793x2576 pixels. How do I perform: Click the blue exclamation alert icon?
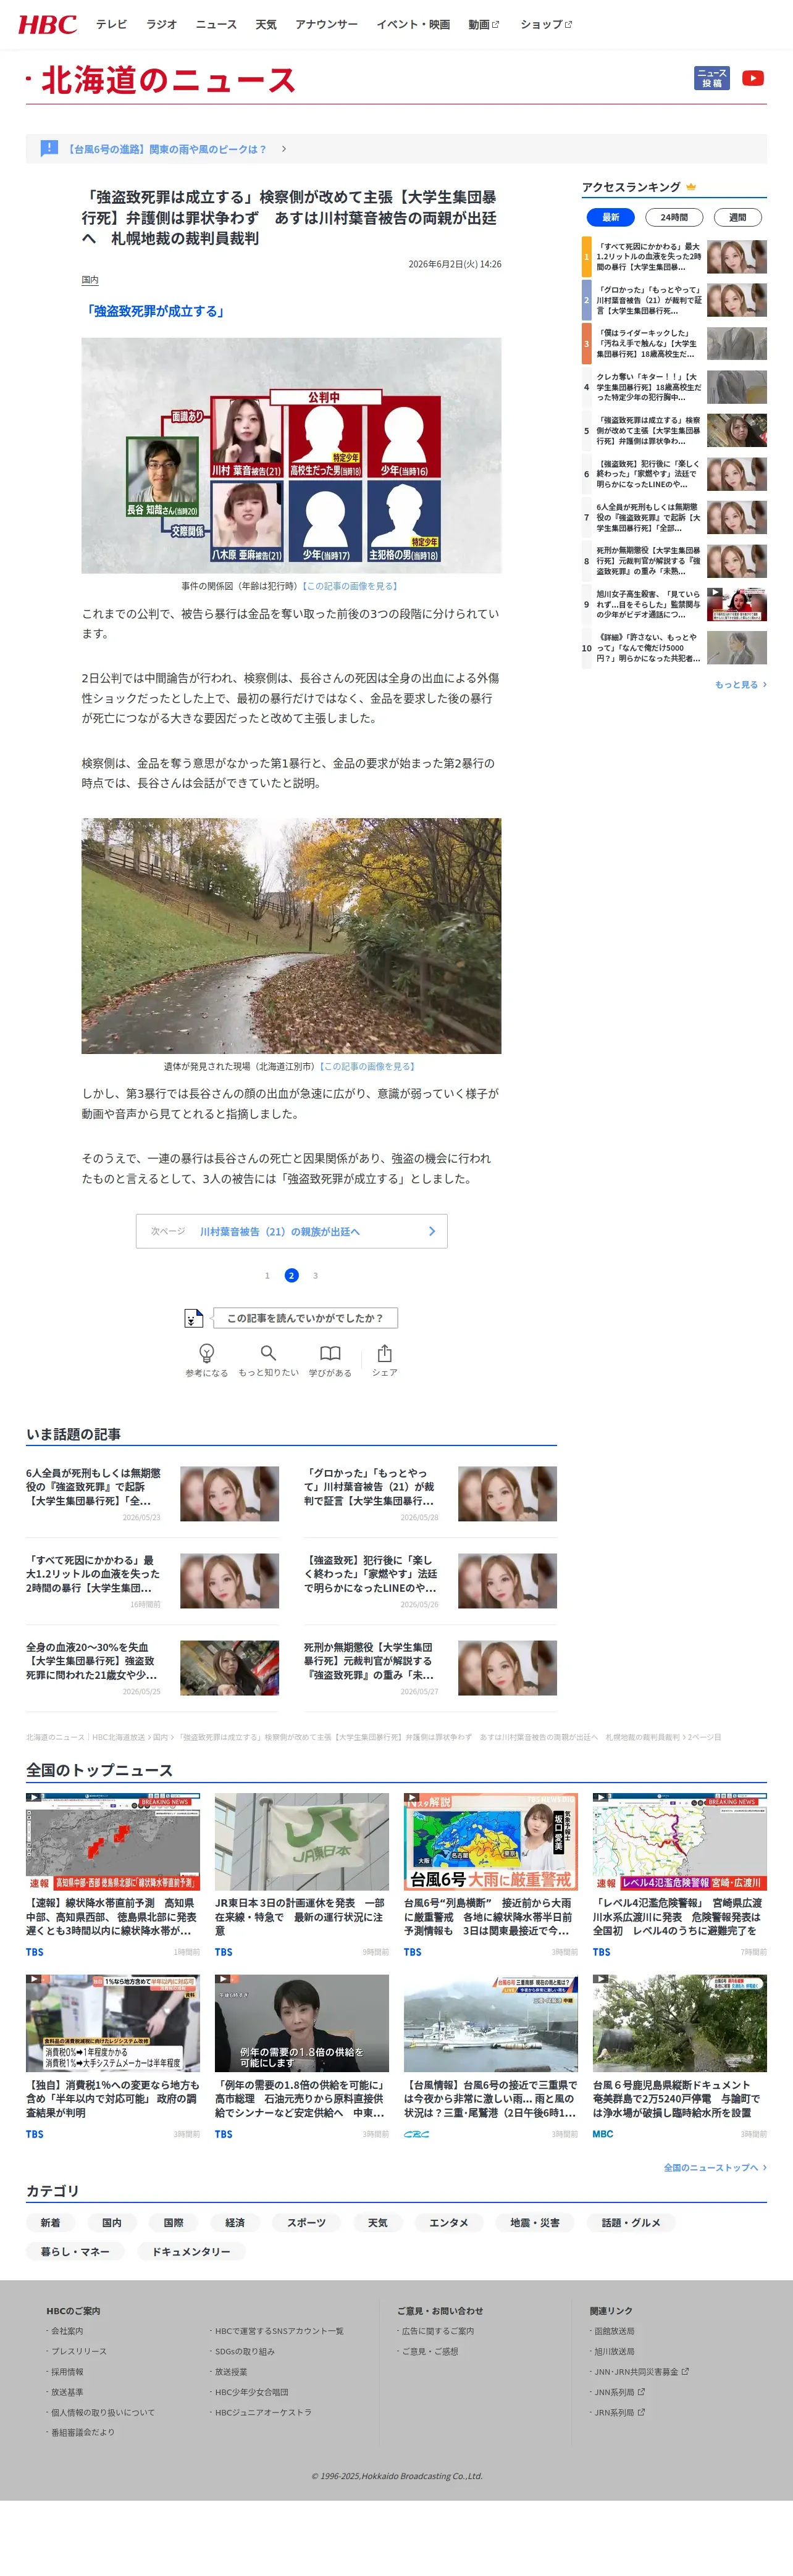click(49, 148)
